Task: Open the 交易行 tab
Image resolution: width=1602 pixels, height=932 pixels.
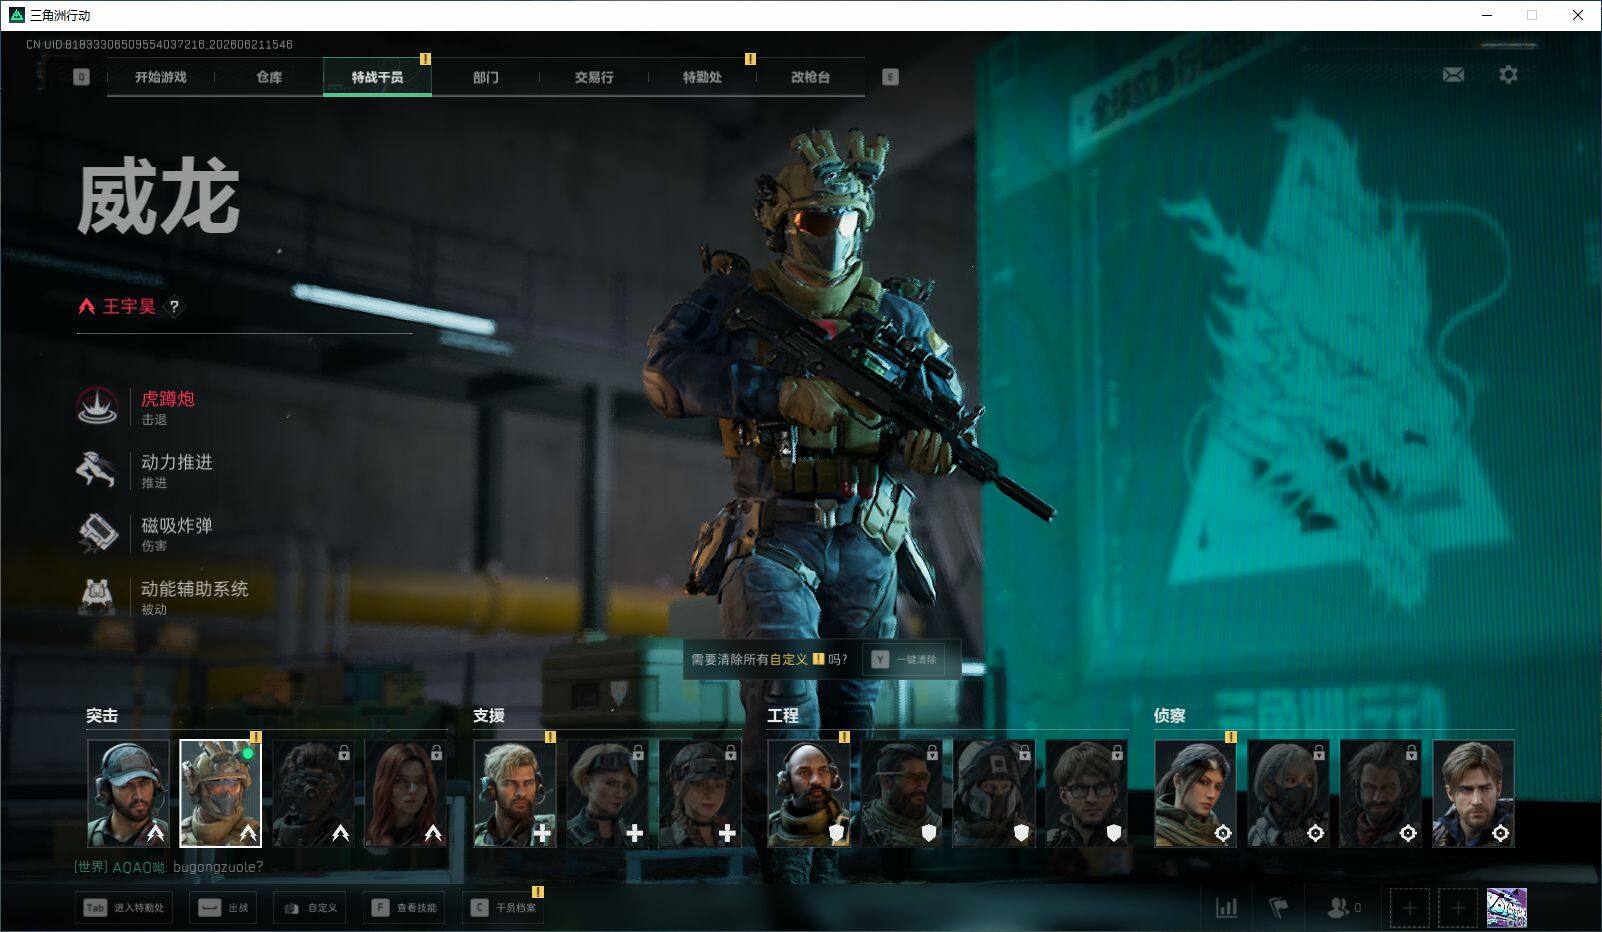Action: tap(594, 77)
